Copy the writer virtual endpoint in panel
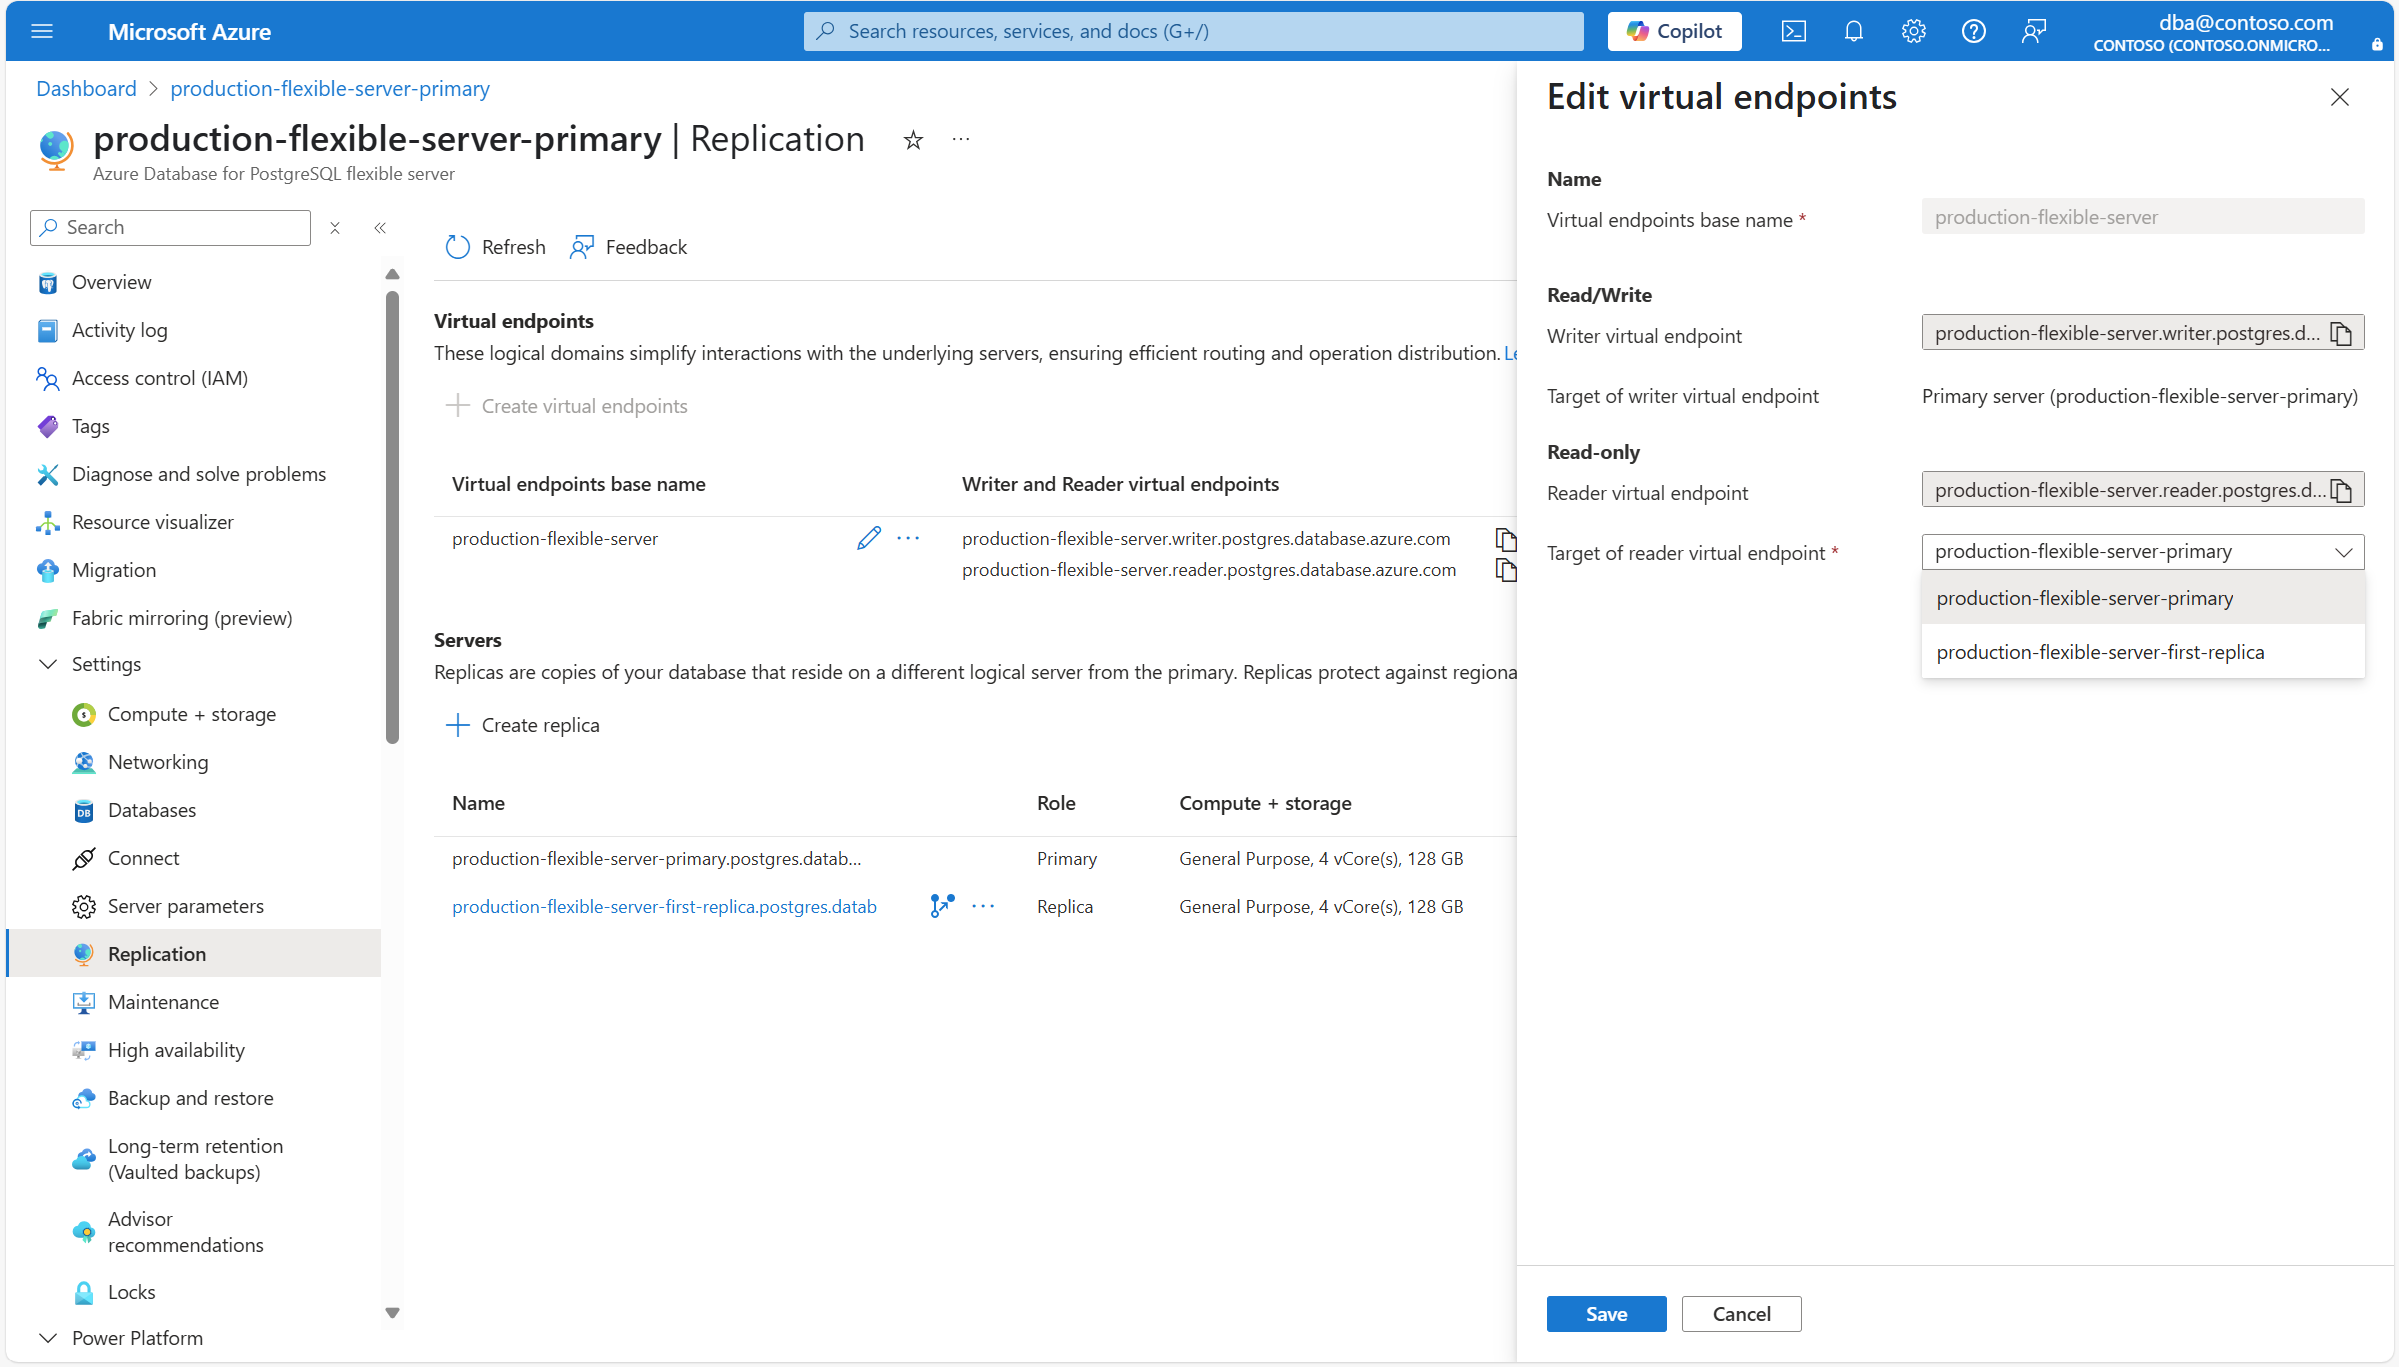2399x1367 pixels. [2341, 333]
